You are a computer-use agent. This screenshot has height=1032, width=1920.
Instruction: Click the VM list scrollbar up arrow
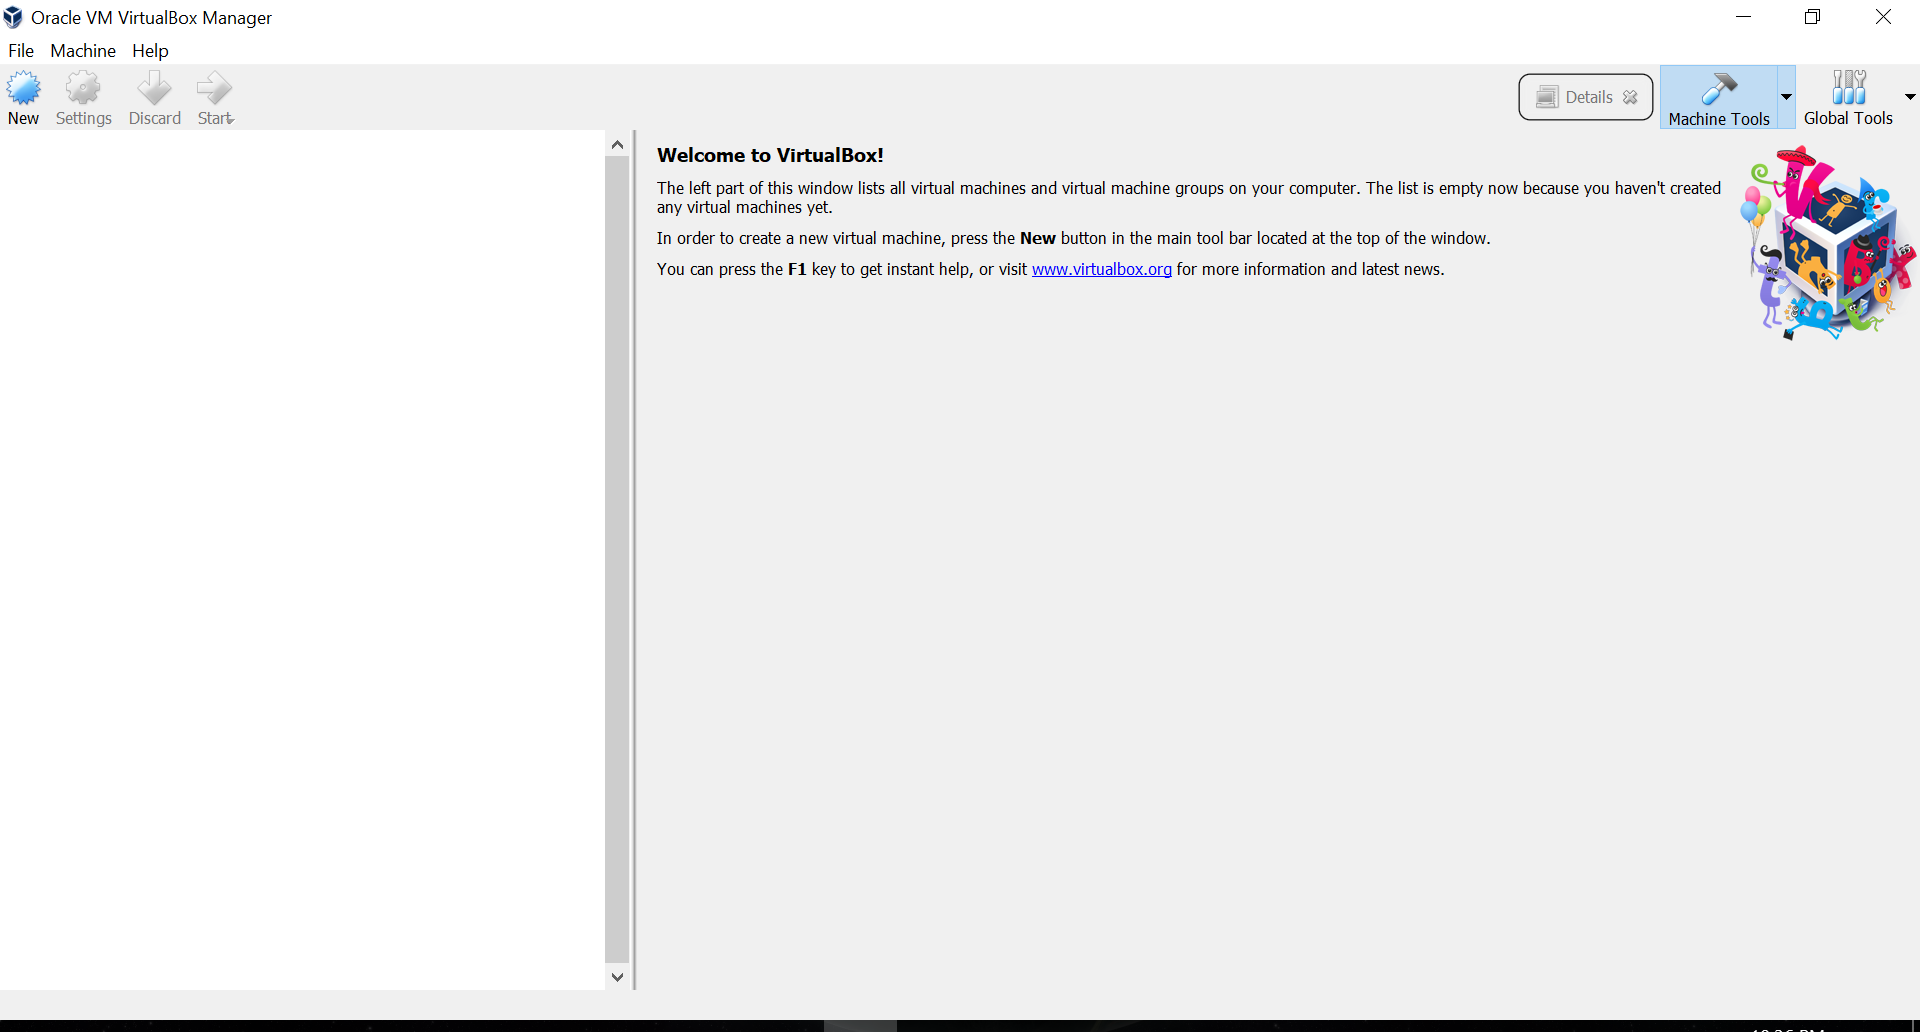tap(617, 145)
